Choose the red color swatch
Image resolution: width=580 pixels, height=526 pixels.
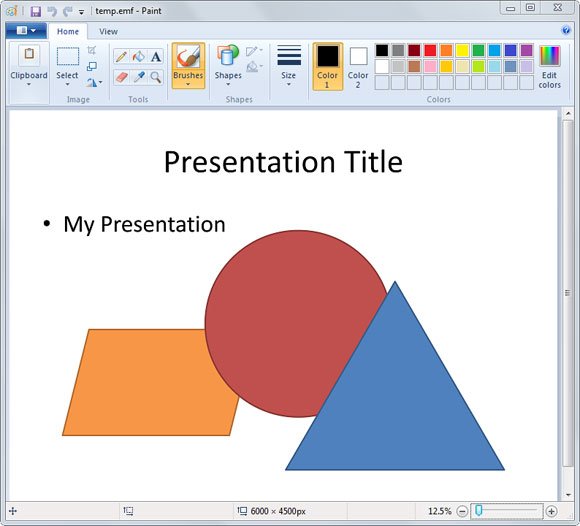point(430,50)
